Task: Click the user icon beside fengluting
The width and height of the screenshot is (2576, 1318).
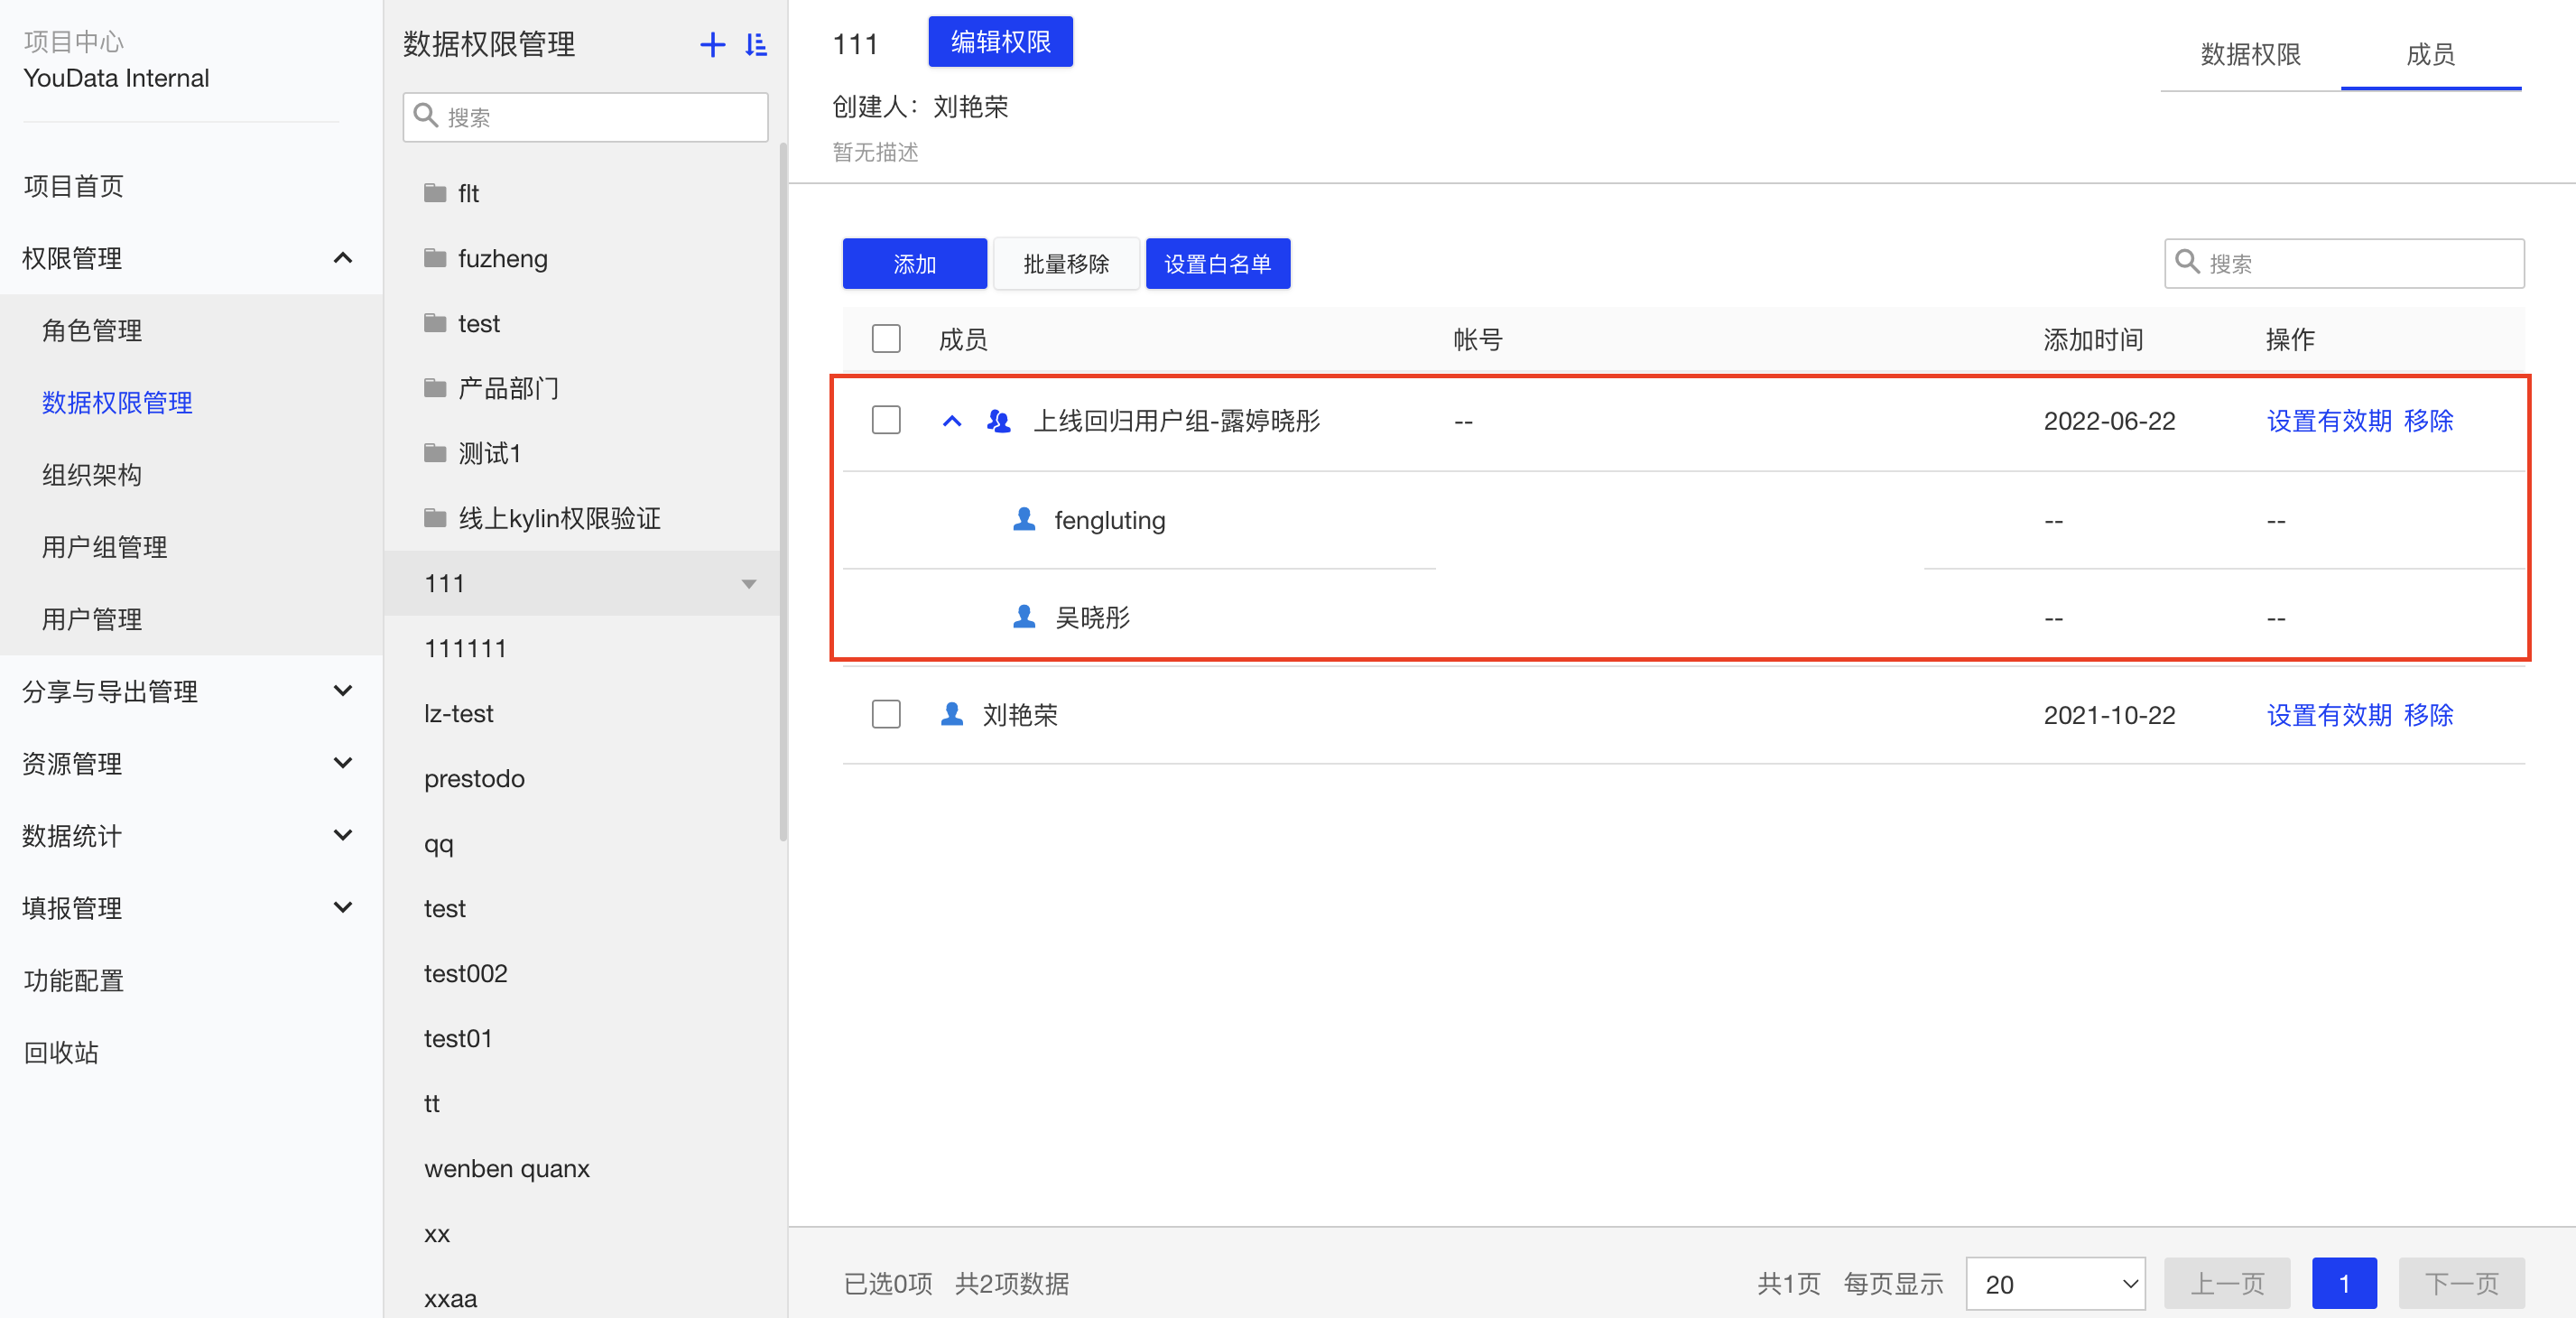Action: tap(1024, 519)
